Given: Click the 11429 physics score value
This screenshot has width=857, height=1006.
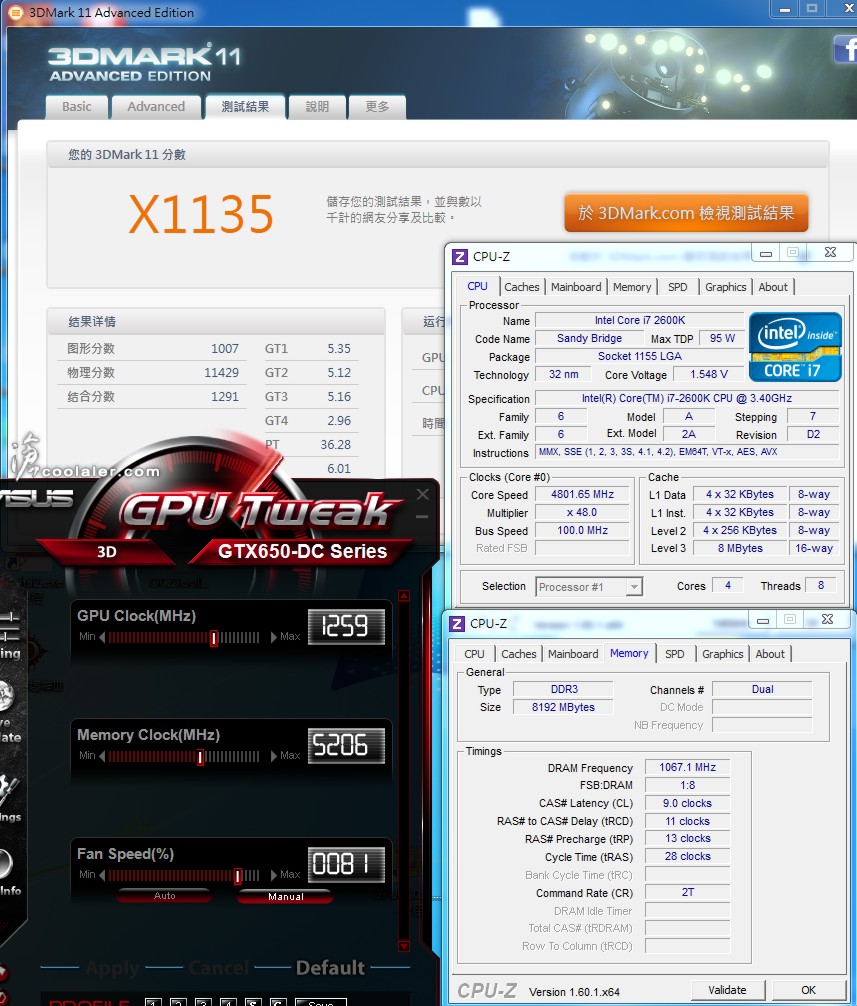Looking at the screenshot, I should pos(221,373).
